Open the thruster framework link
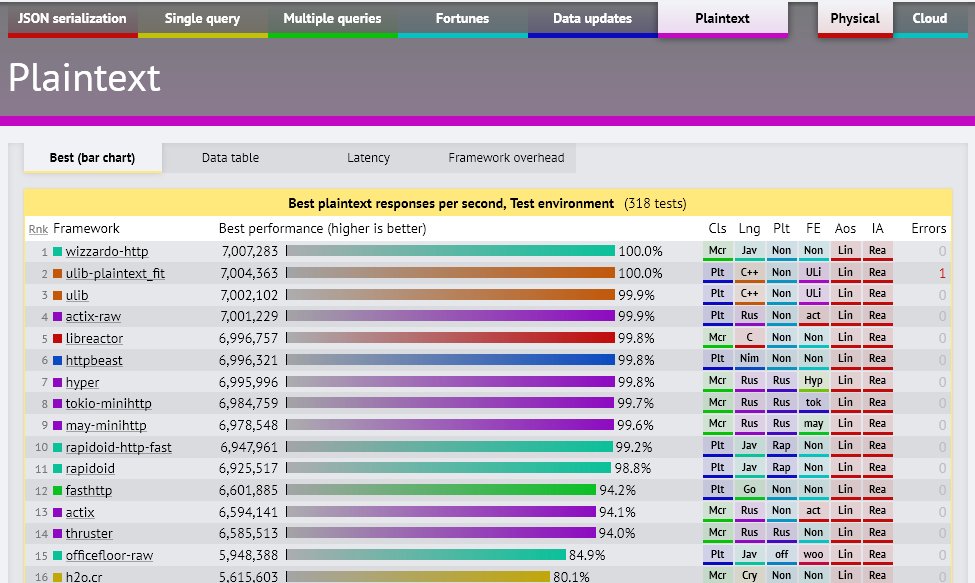The image size is (975, 583). point(90,533)
